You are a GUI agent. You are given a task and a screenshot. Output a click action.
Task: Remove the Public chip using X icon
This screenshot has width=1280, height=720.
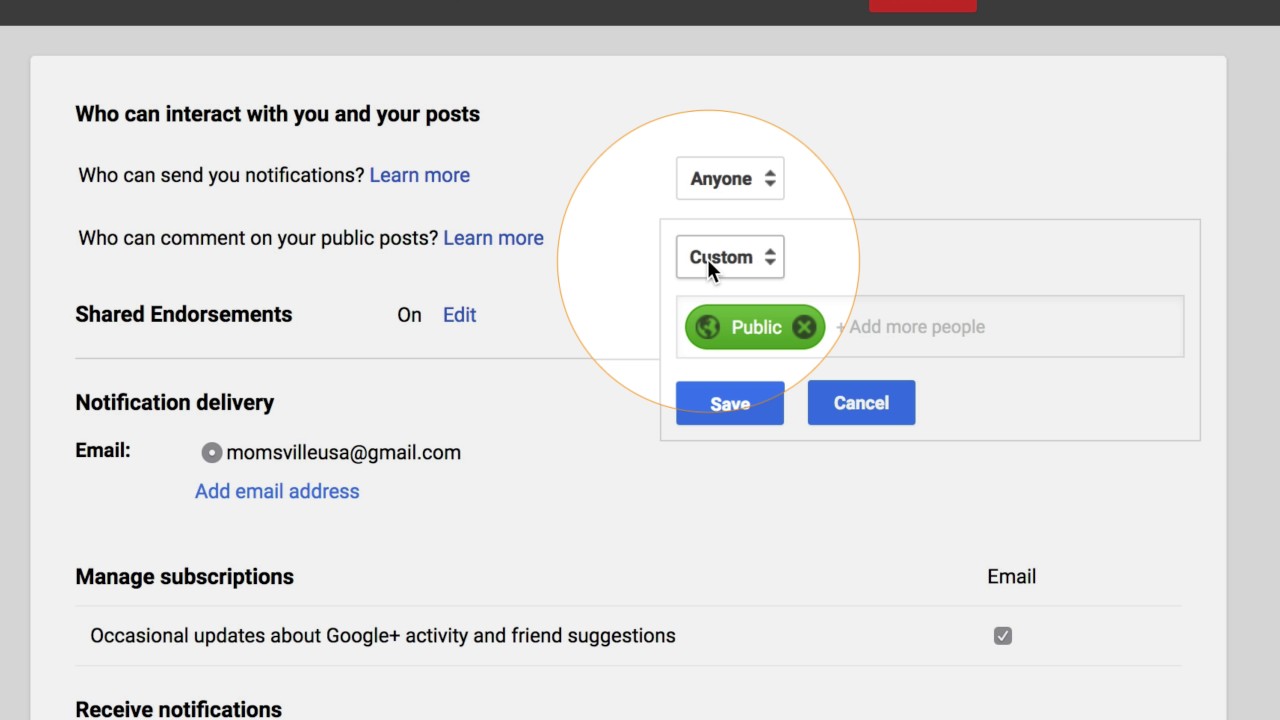click(x=804, y=327)
